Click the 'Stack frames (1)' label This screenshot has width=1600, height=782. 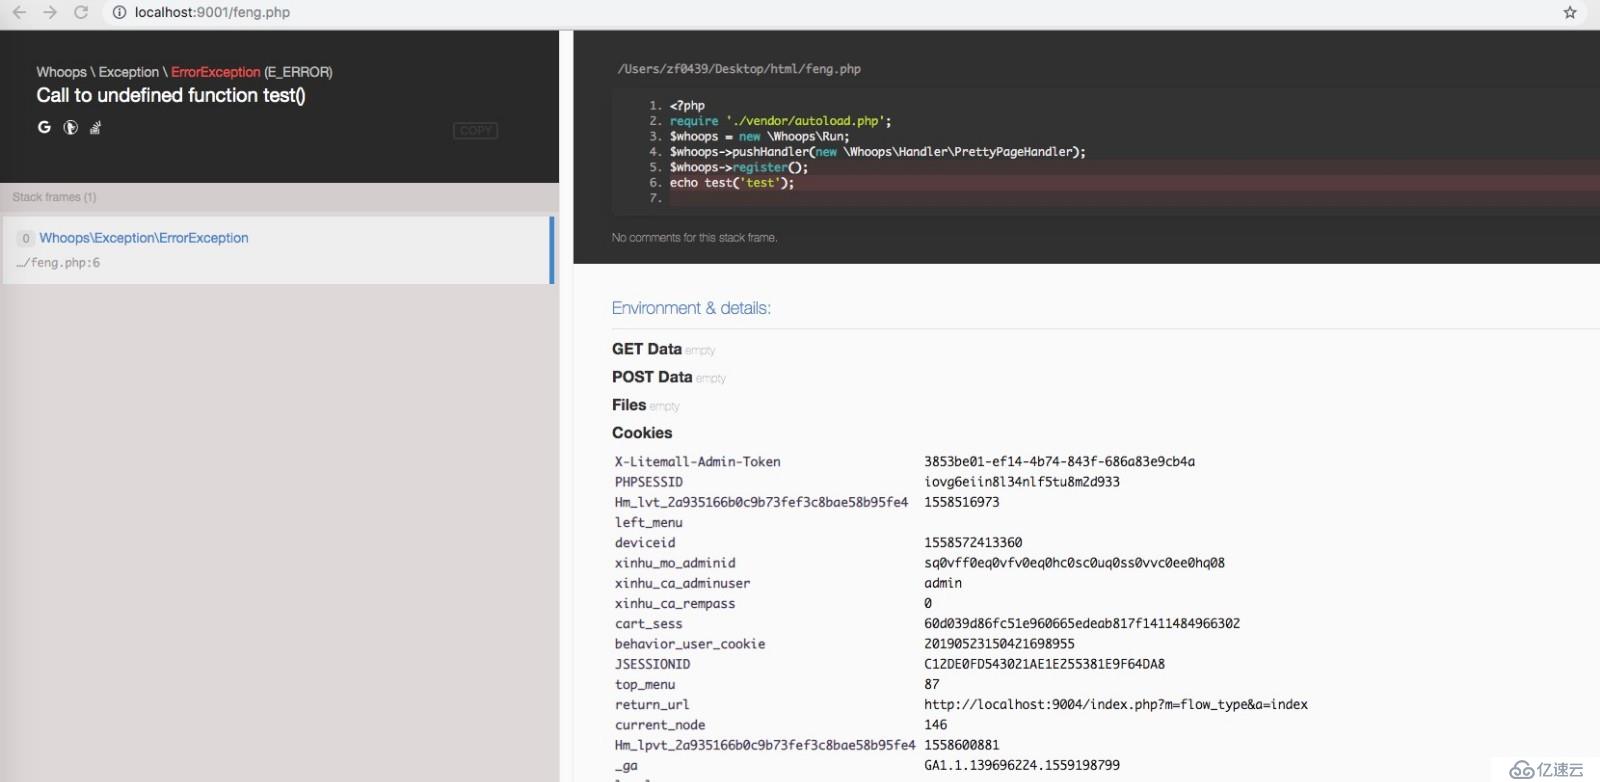coord(54,197)
